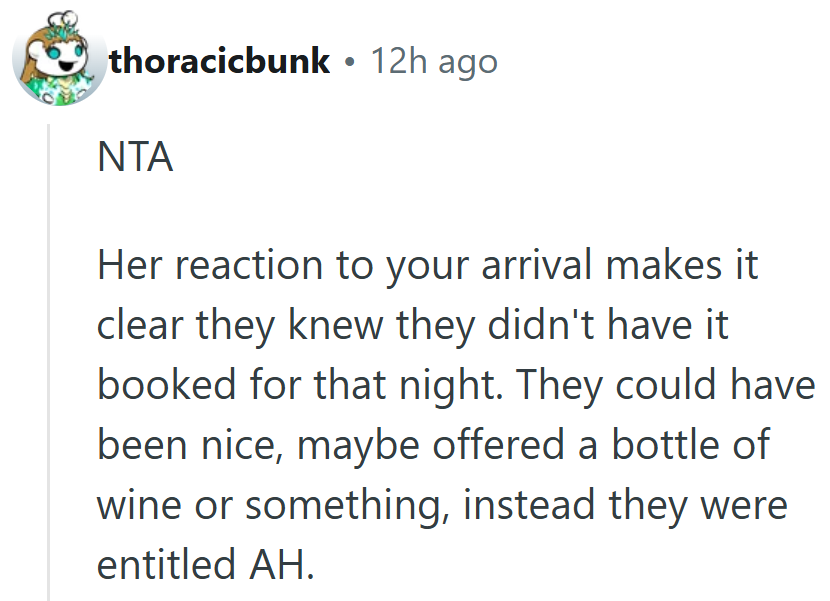Click the words "entitled AH." ending the comment
830x601 pixels.
(x=205, y=564)
